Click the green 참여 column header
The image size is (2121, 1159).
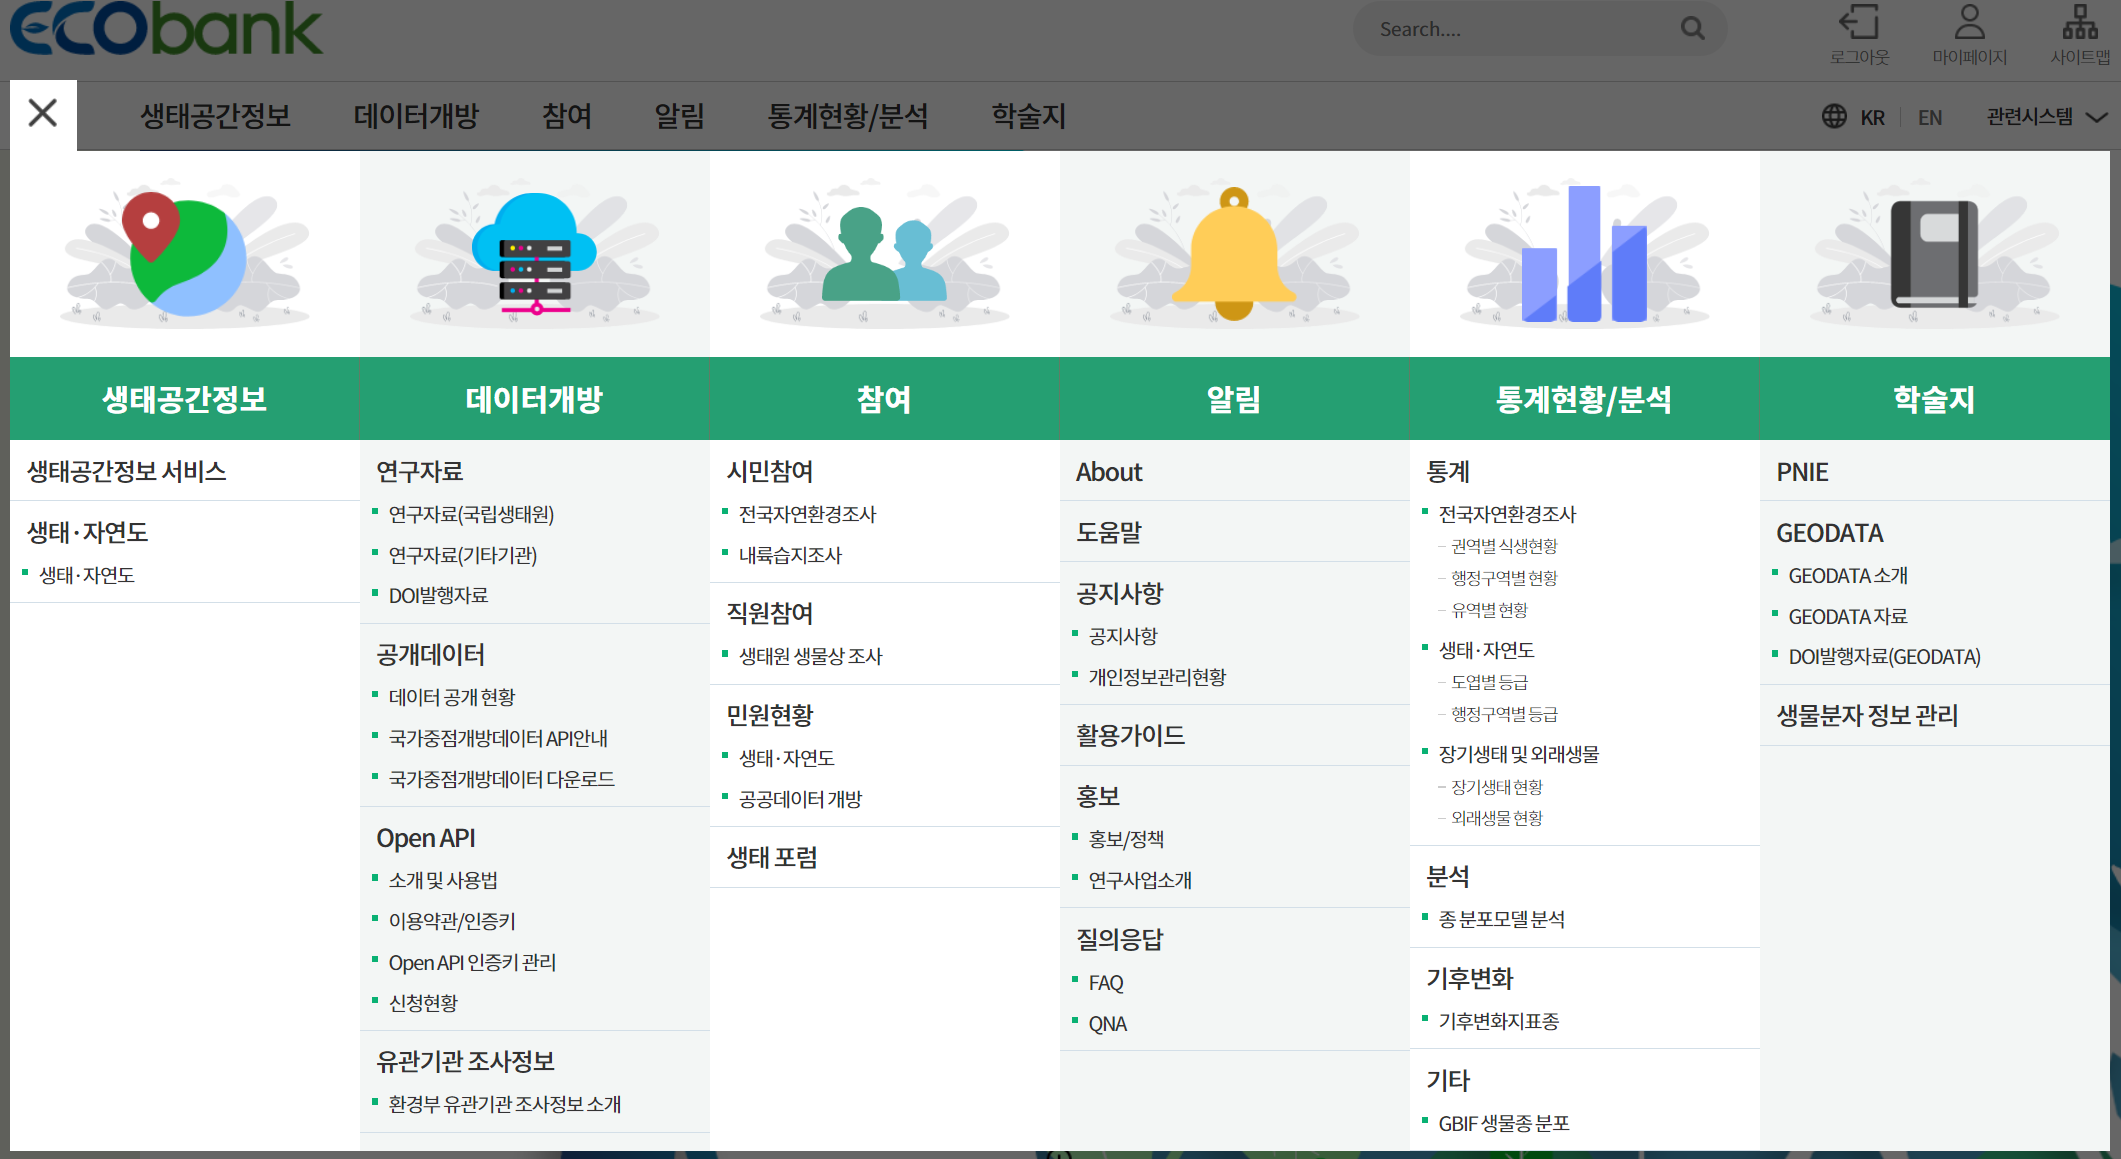point(884,399)
